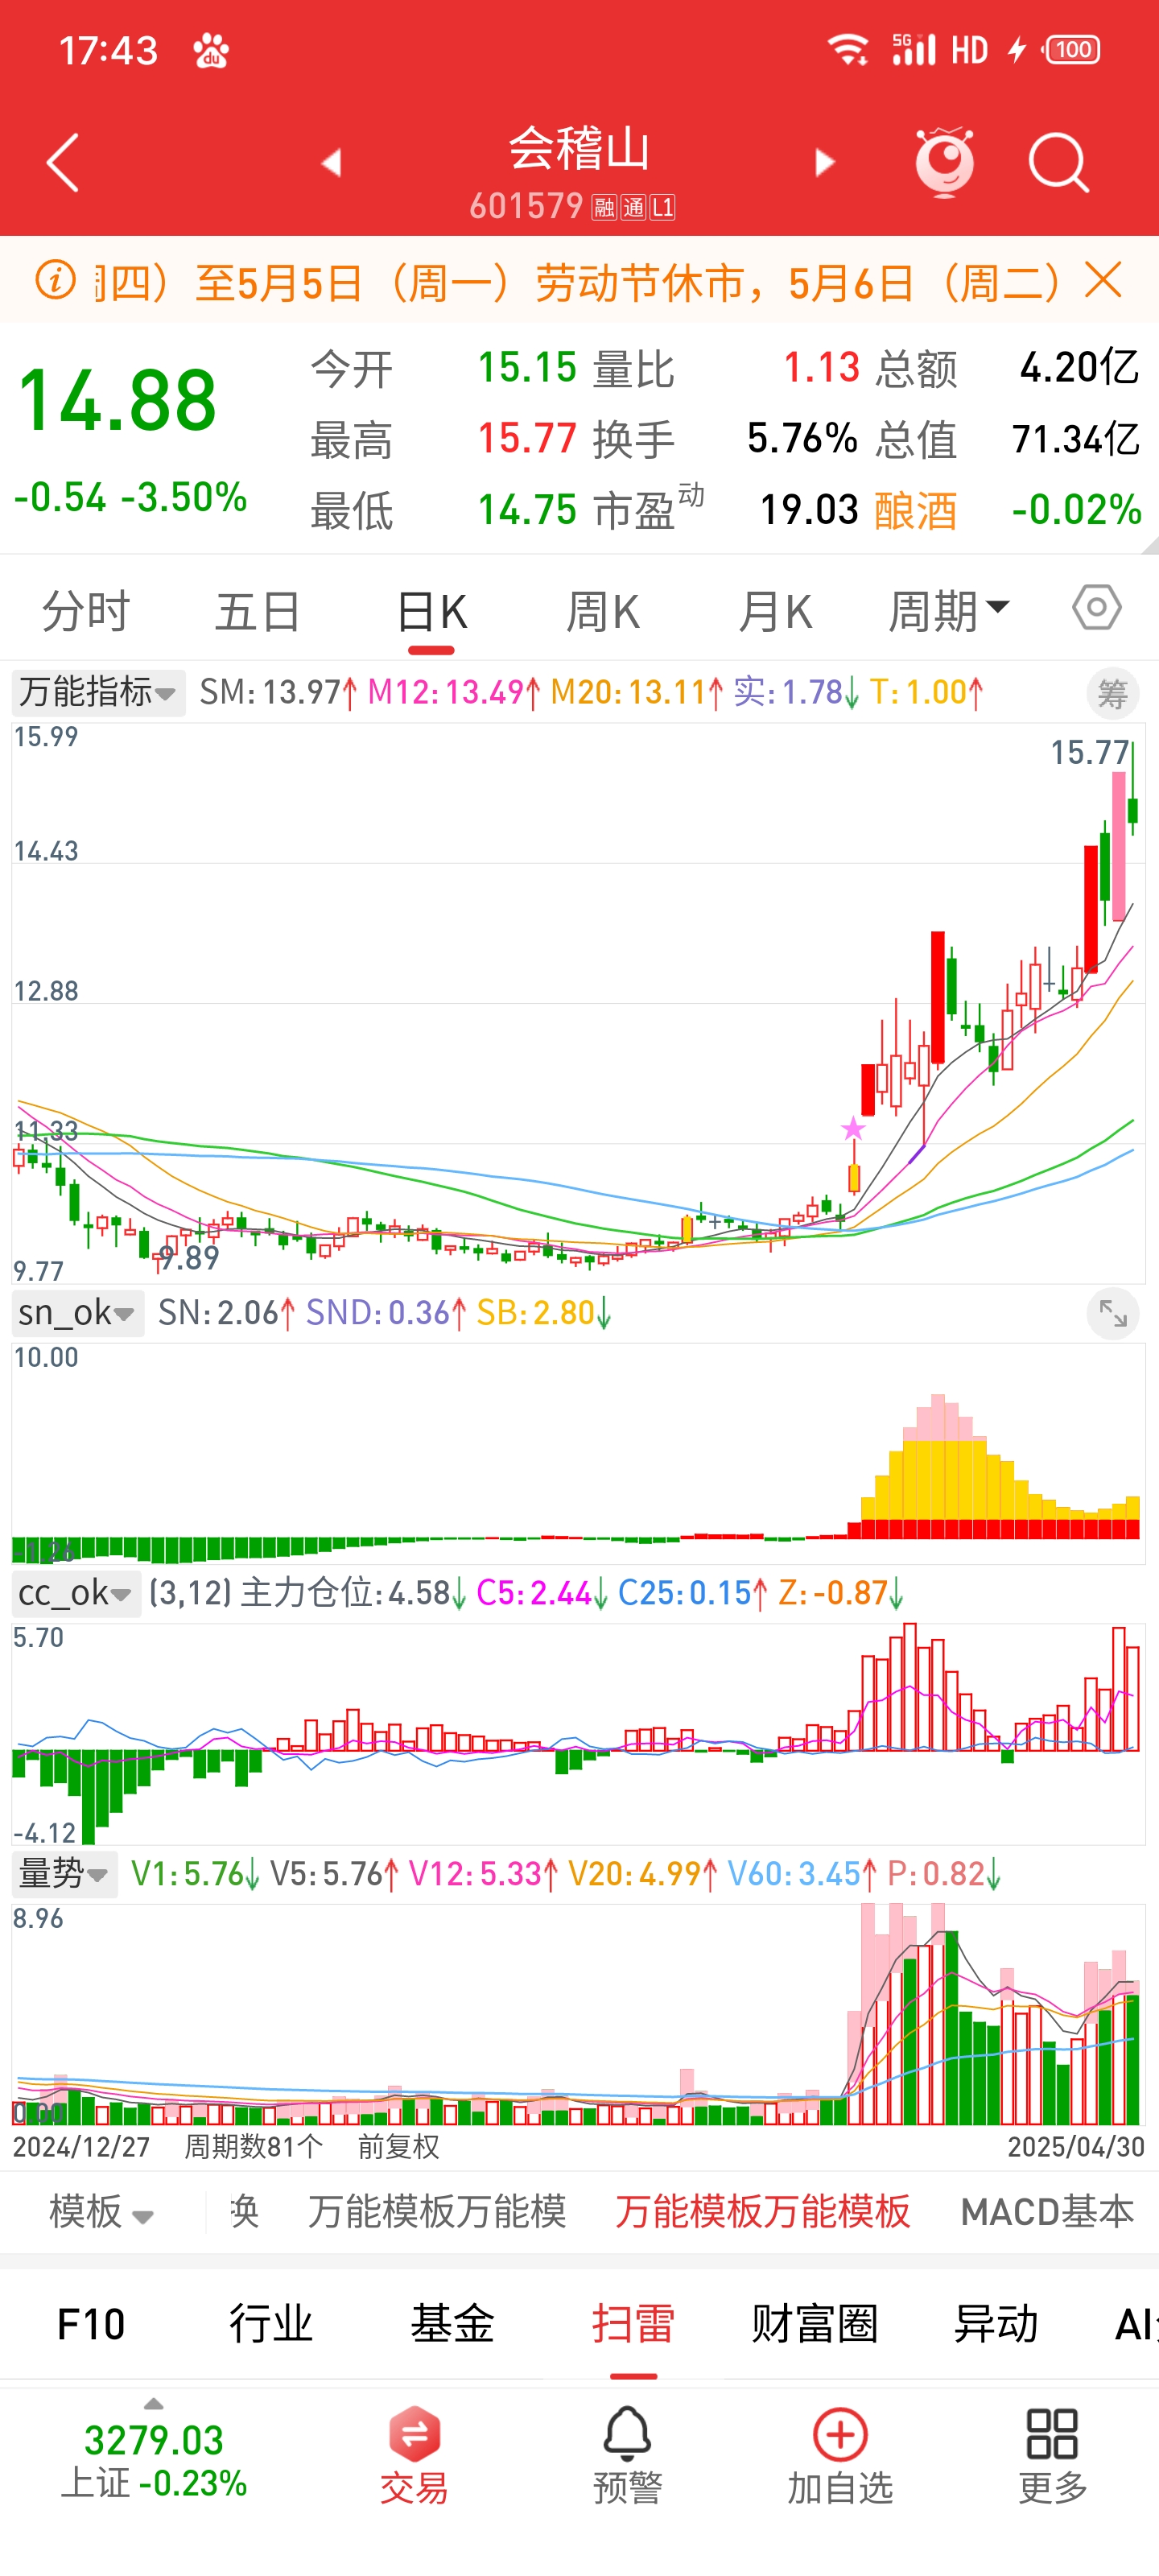
Task: Open the 行业 tab
Action: (x=271, y=2324)
